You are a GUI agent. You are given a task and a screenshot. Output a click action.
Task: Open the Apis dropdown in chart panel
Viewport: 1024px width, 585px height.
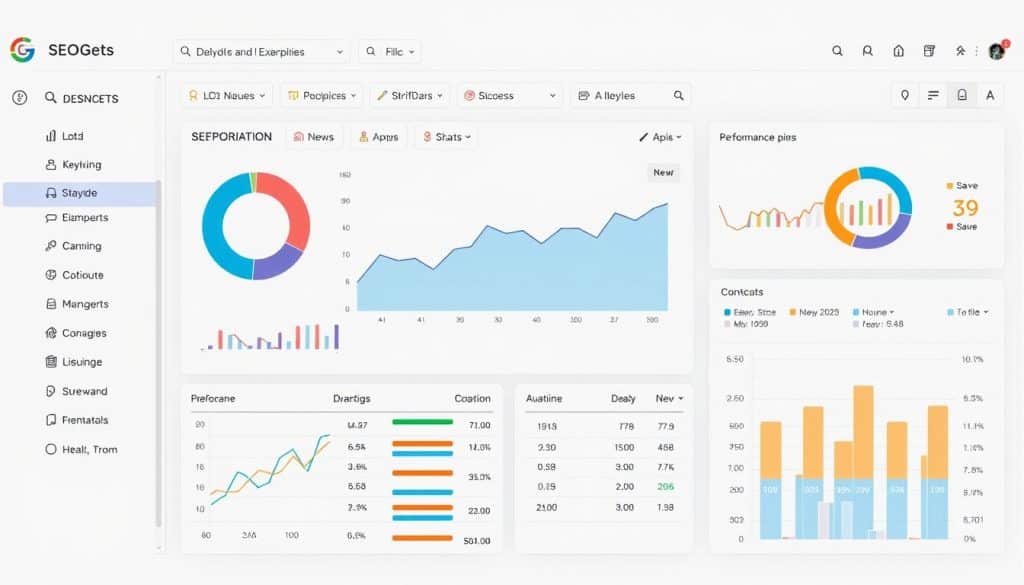660,136
